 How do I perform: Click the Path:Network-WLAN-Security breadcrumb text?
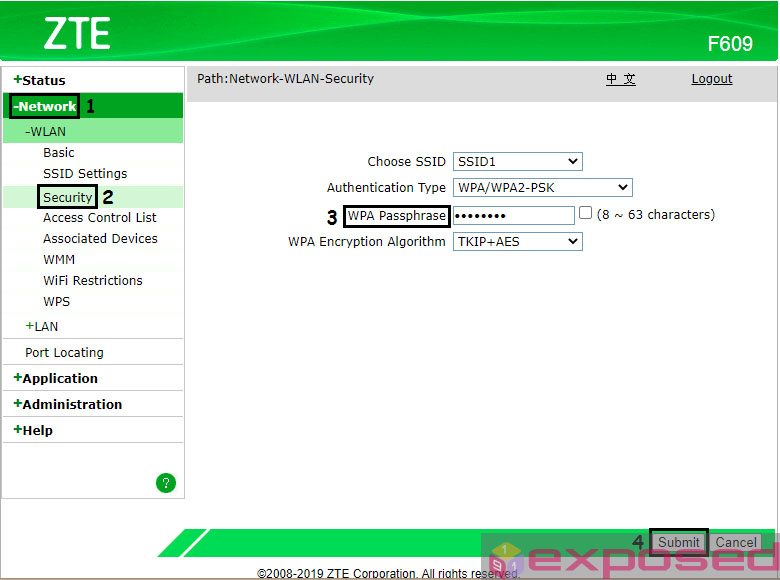(x=285, y=79)
